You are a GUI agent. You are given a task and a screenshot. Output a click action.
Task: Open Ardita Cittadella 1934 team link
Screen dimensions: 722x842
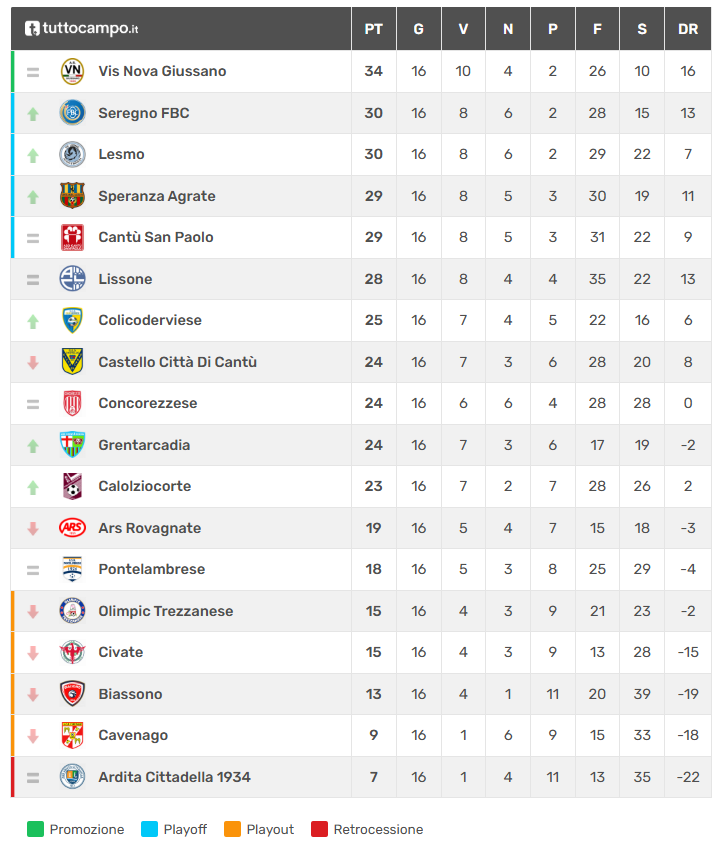174,777
